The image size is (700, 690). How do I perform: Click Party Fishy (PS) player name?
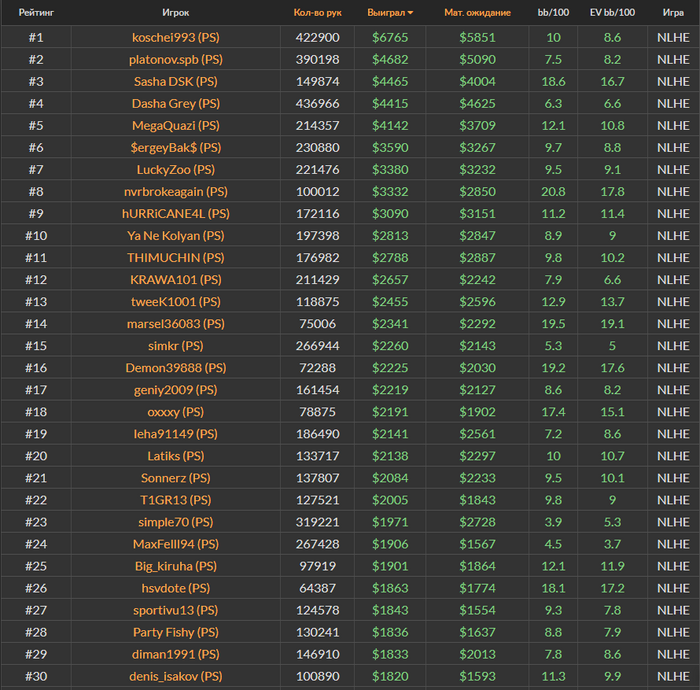click(175, 631)
